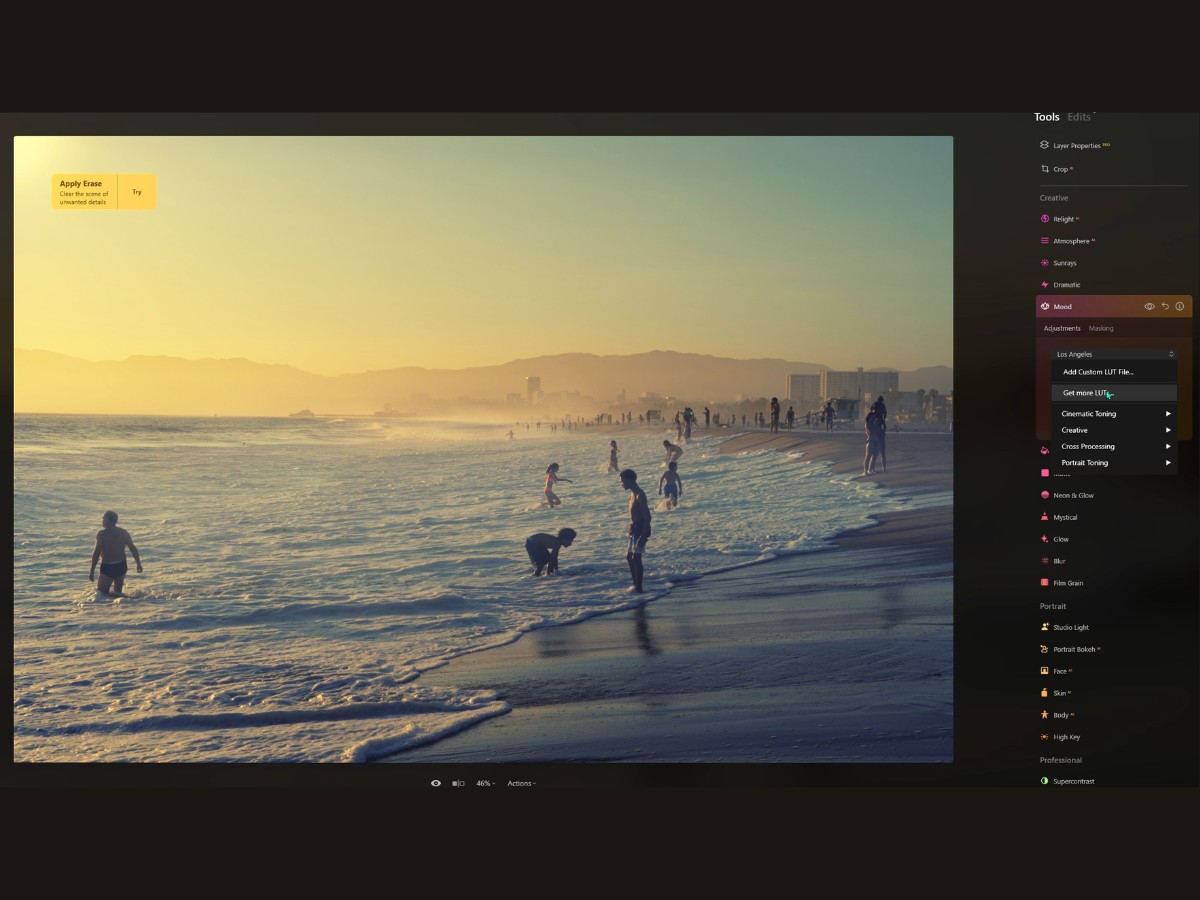The height and width of the screenshot is (900, 1200).
Task: Toggle the original preview eye below the photo
Action: pyautogui.click(x=436, y=783)
